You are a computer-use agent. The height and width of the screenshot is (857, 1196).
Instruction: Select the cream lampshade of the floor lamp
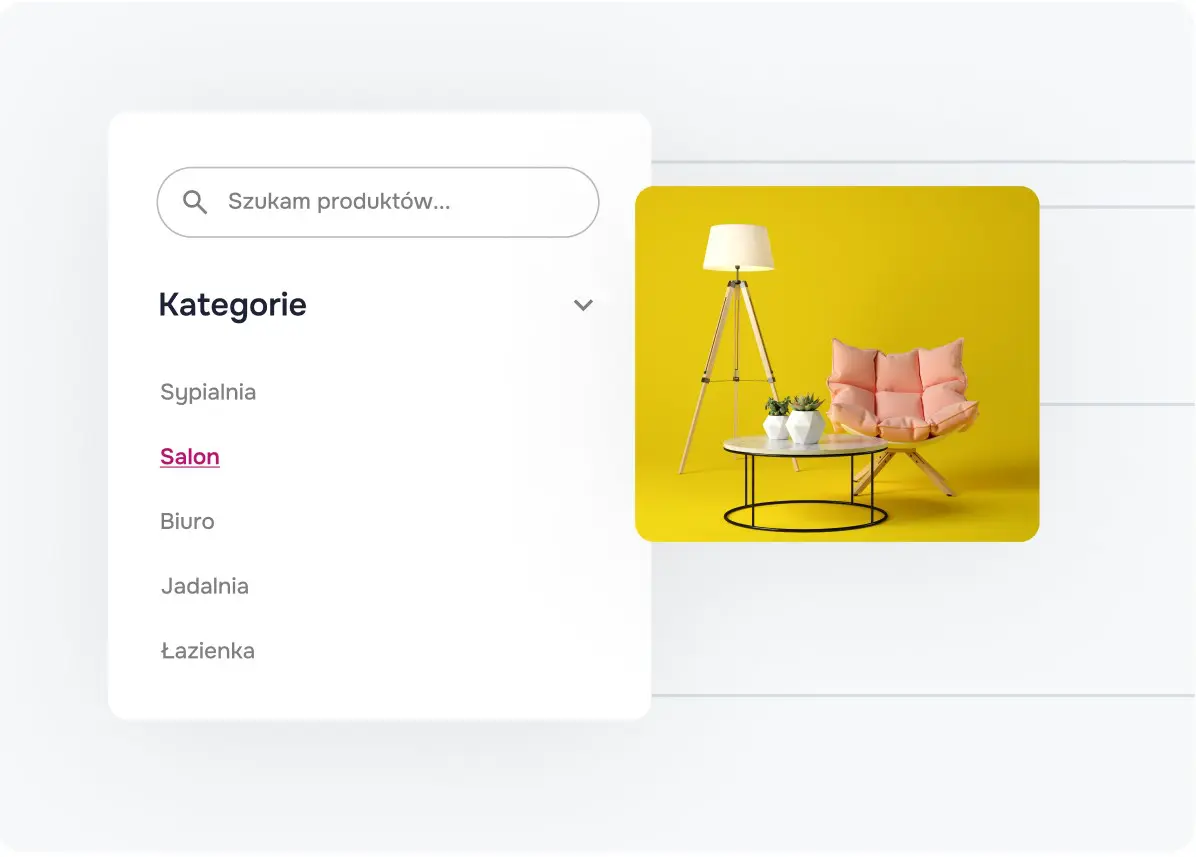738,248
